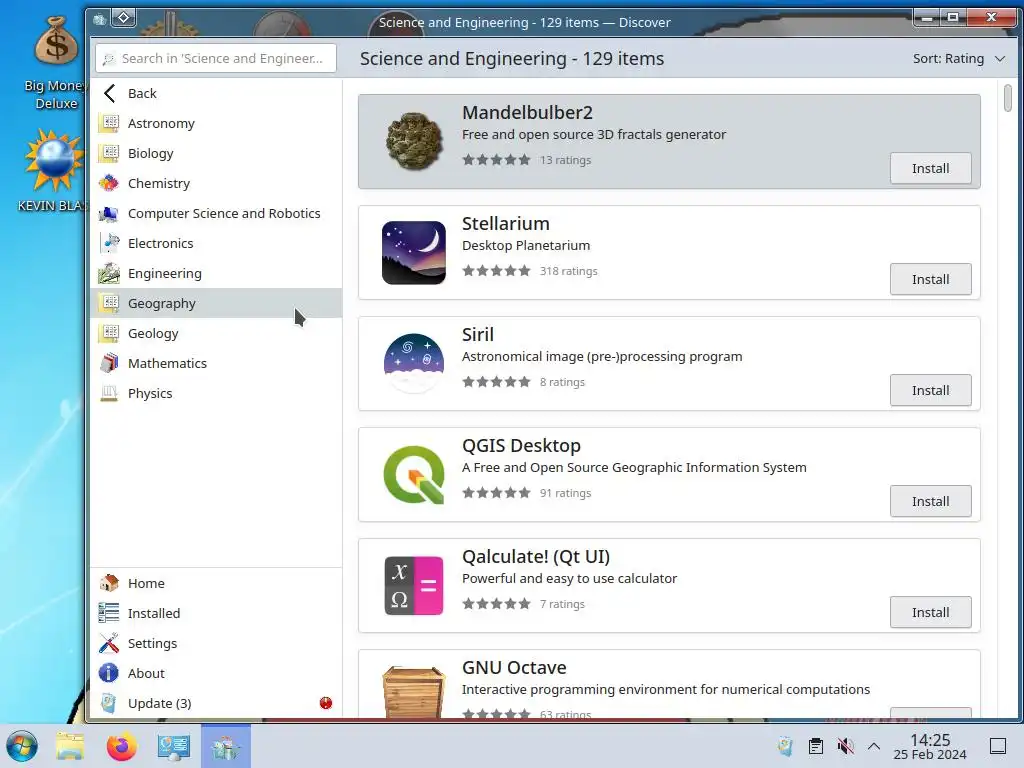The image size is (1024, 768).
Task: Click the clipboard tray icon
Action: [816, 746]
